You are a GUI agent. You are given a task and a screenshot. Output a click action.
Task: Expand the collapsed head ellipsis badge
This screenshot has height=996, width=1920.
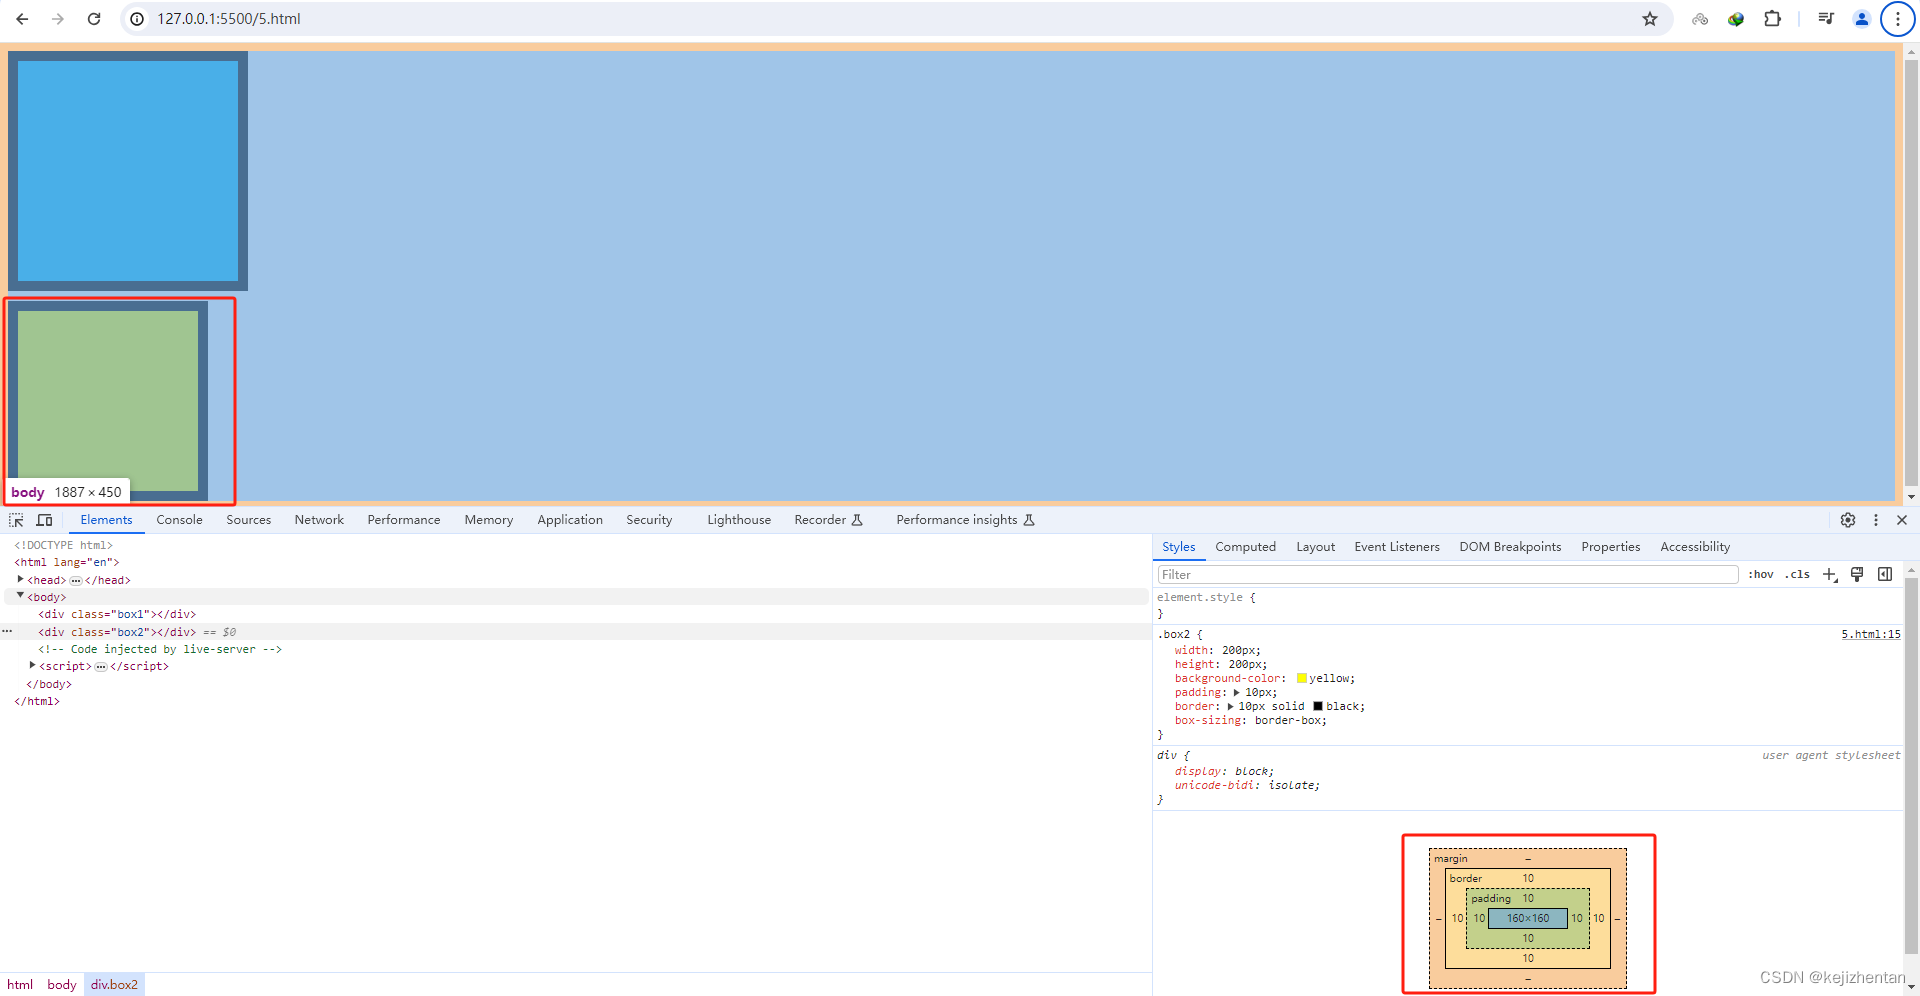coord(76,580)
